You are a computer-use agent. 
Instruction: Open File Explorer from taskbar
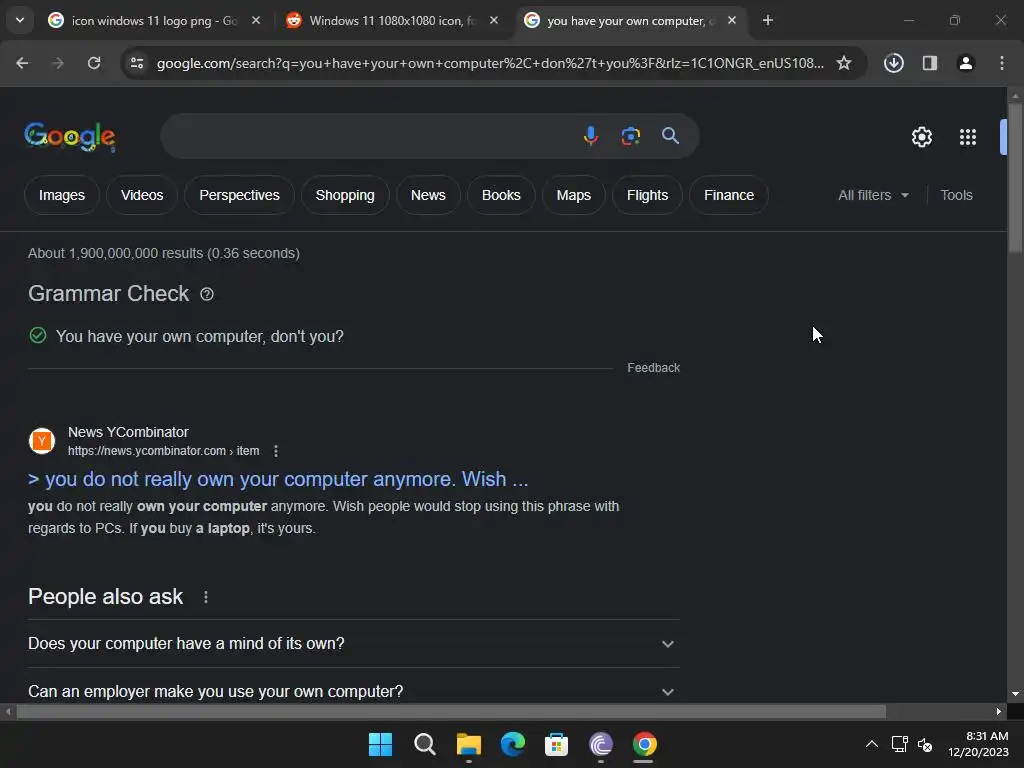[x=469, y=744]
